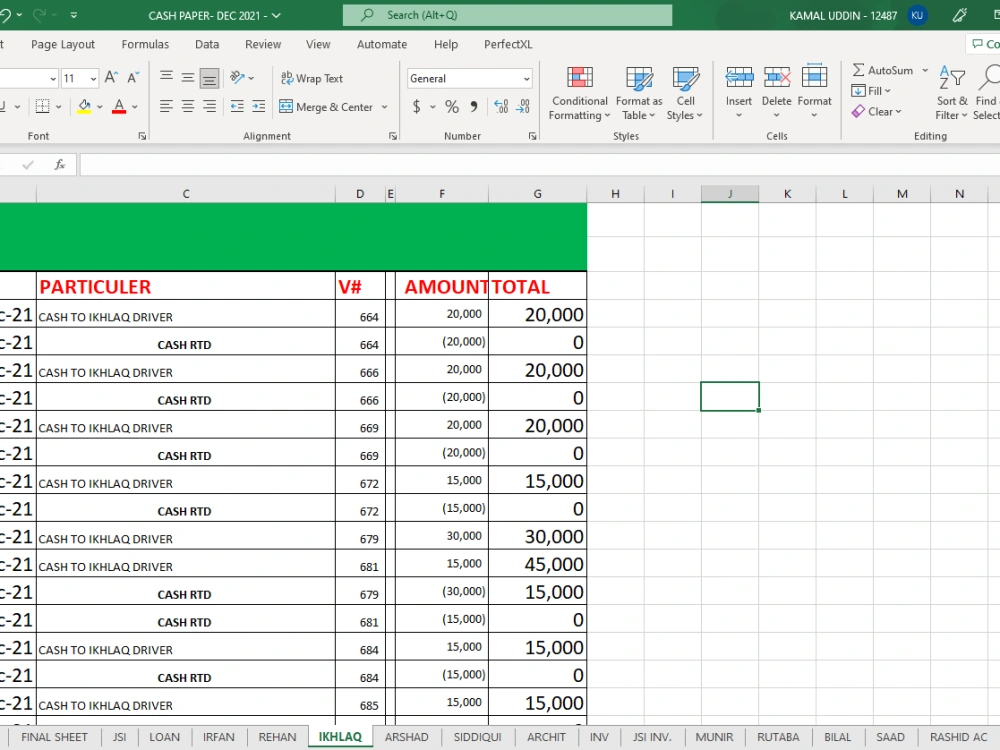Apply red Font Color
The image size is (1000, 750).
point(119,107)
